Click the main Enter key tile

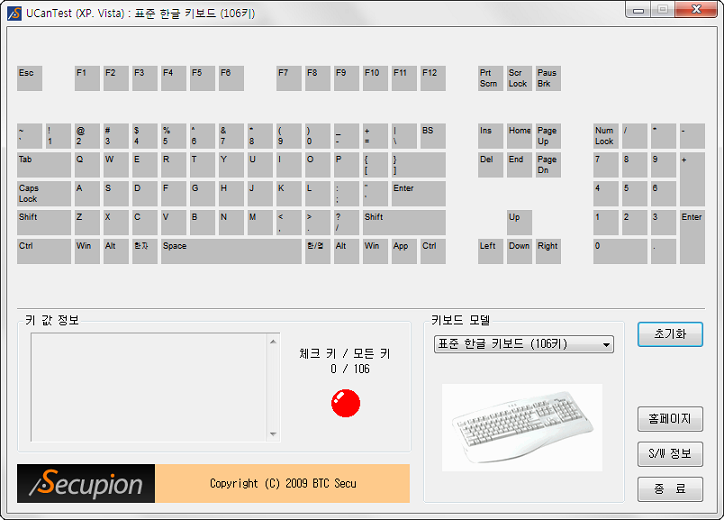tap(419, 193)
